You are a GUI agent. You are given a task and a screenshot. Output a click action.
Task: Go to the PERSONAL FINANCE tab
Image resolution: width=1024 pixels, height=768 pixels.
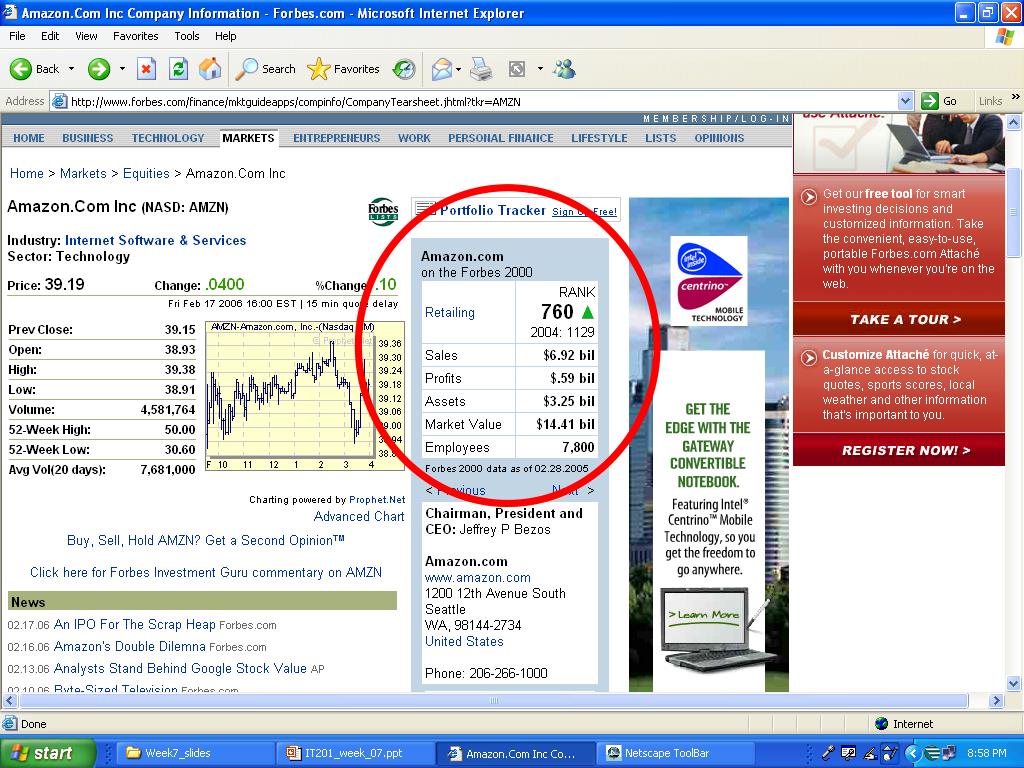coord(501,138)
